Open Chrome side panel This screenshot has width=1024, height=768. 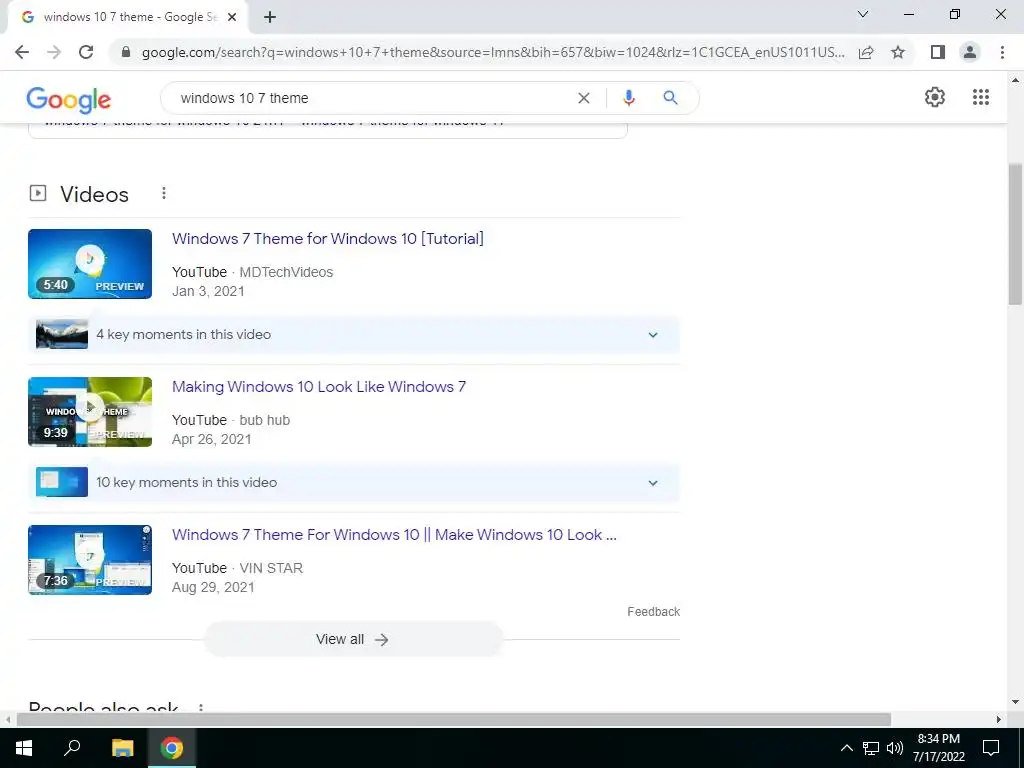938,52
